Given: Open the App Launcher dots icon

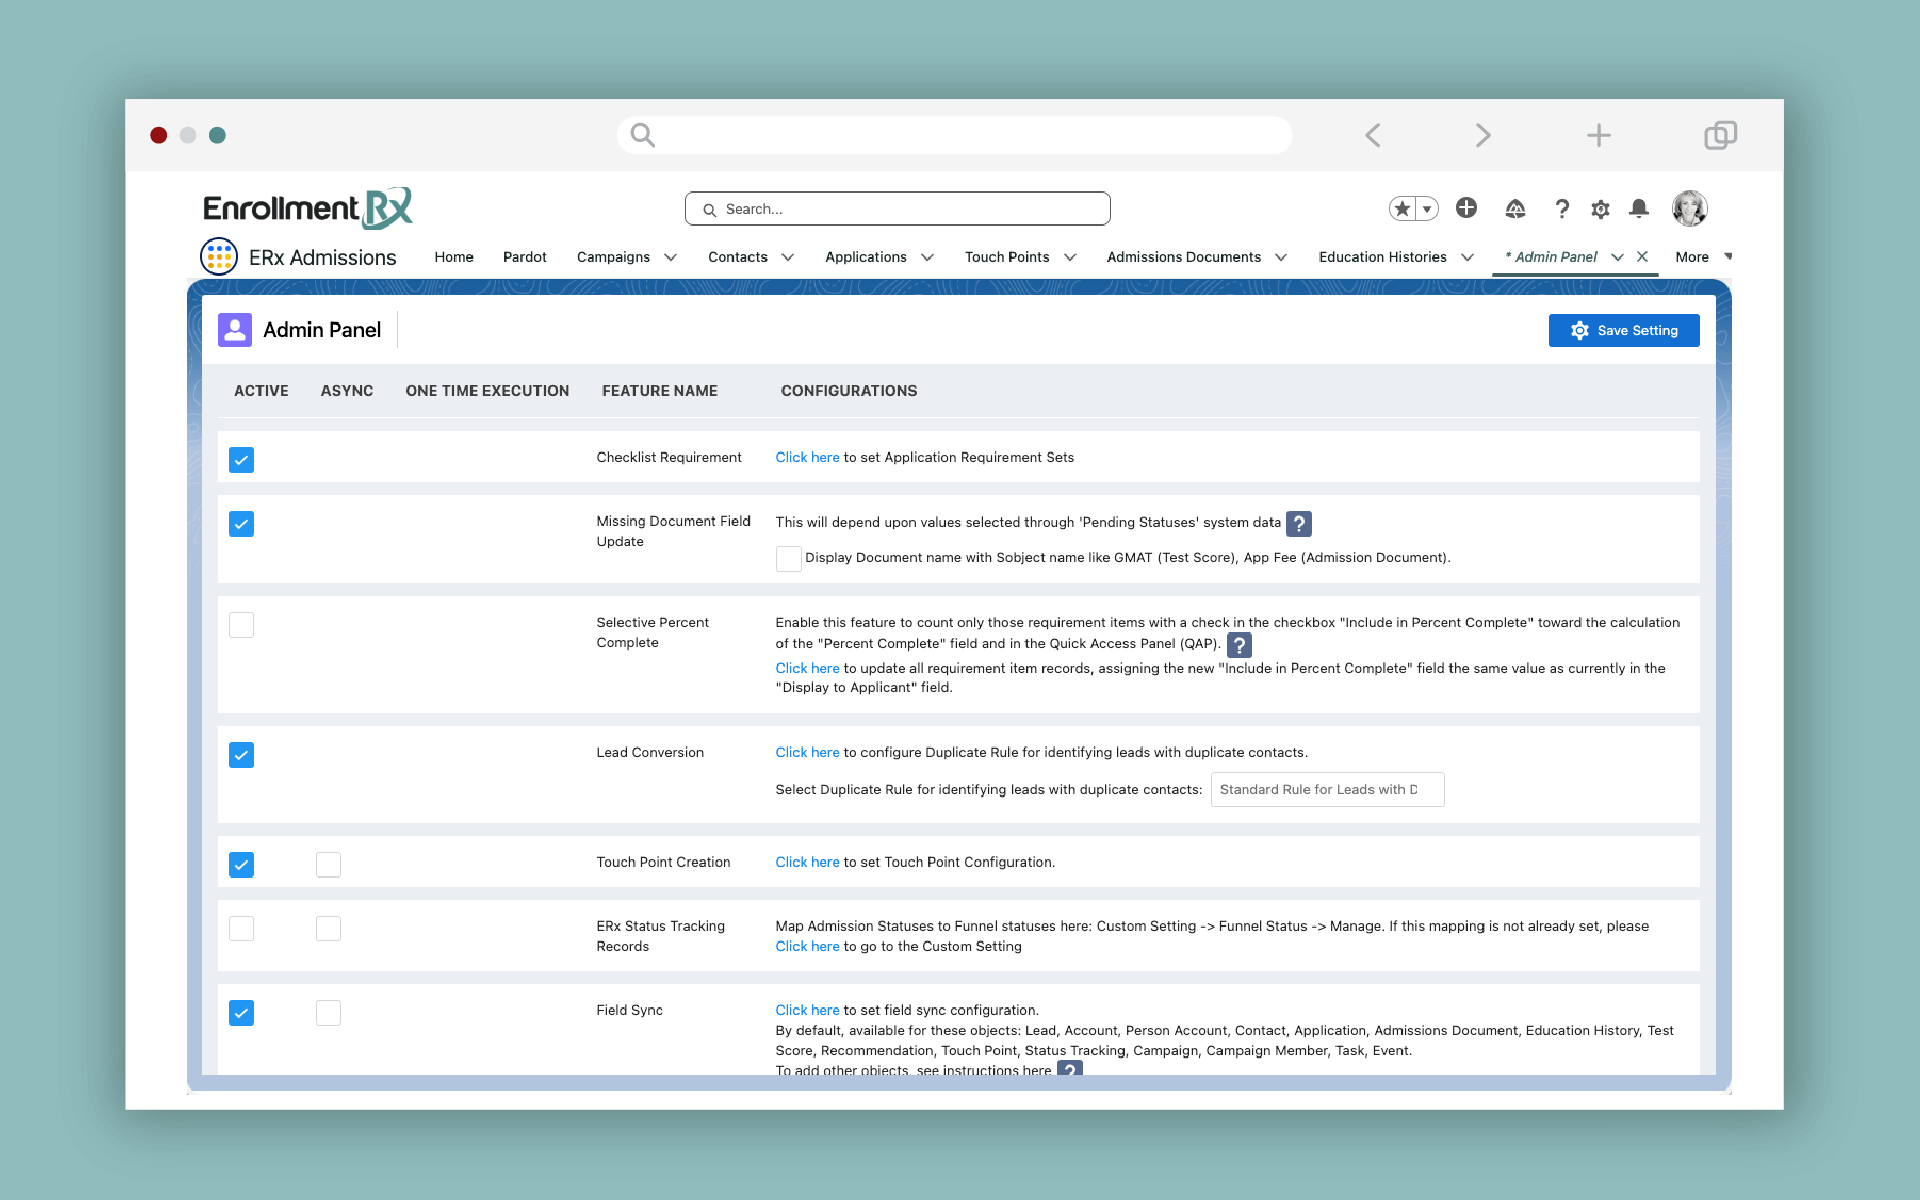Looking at the screenshot, I should [218, 256].
